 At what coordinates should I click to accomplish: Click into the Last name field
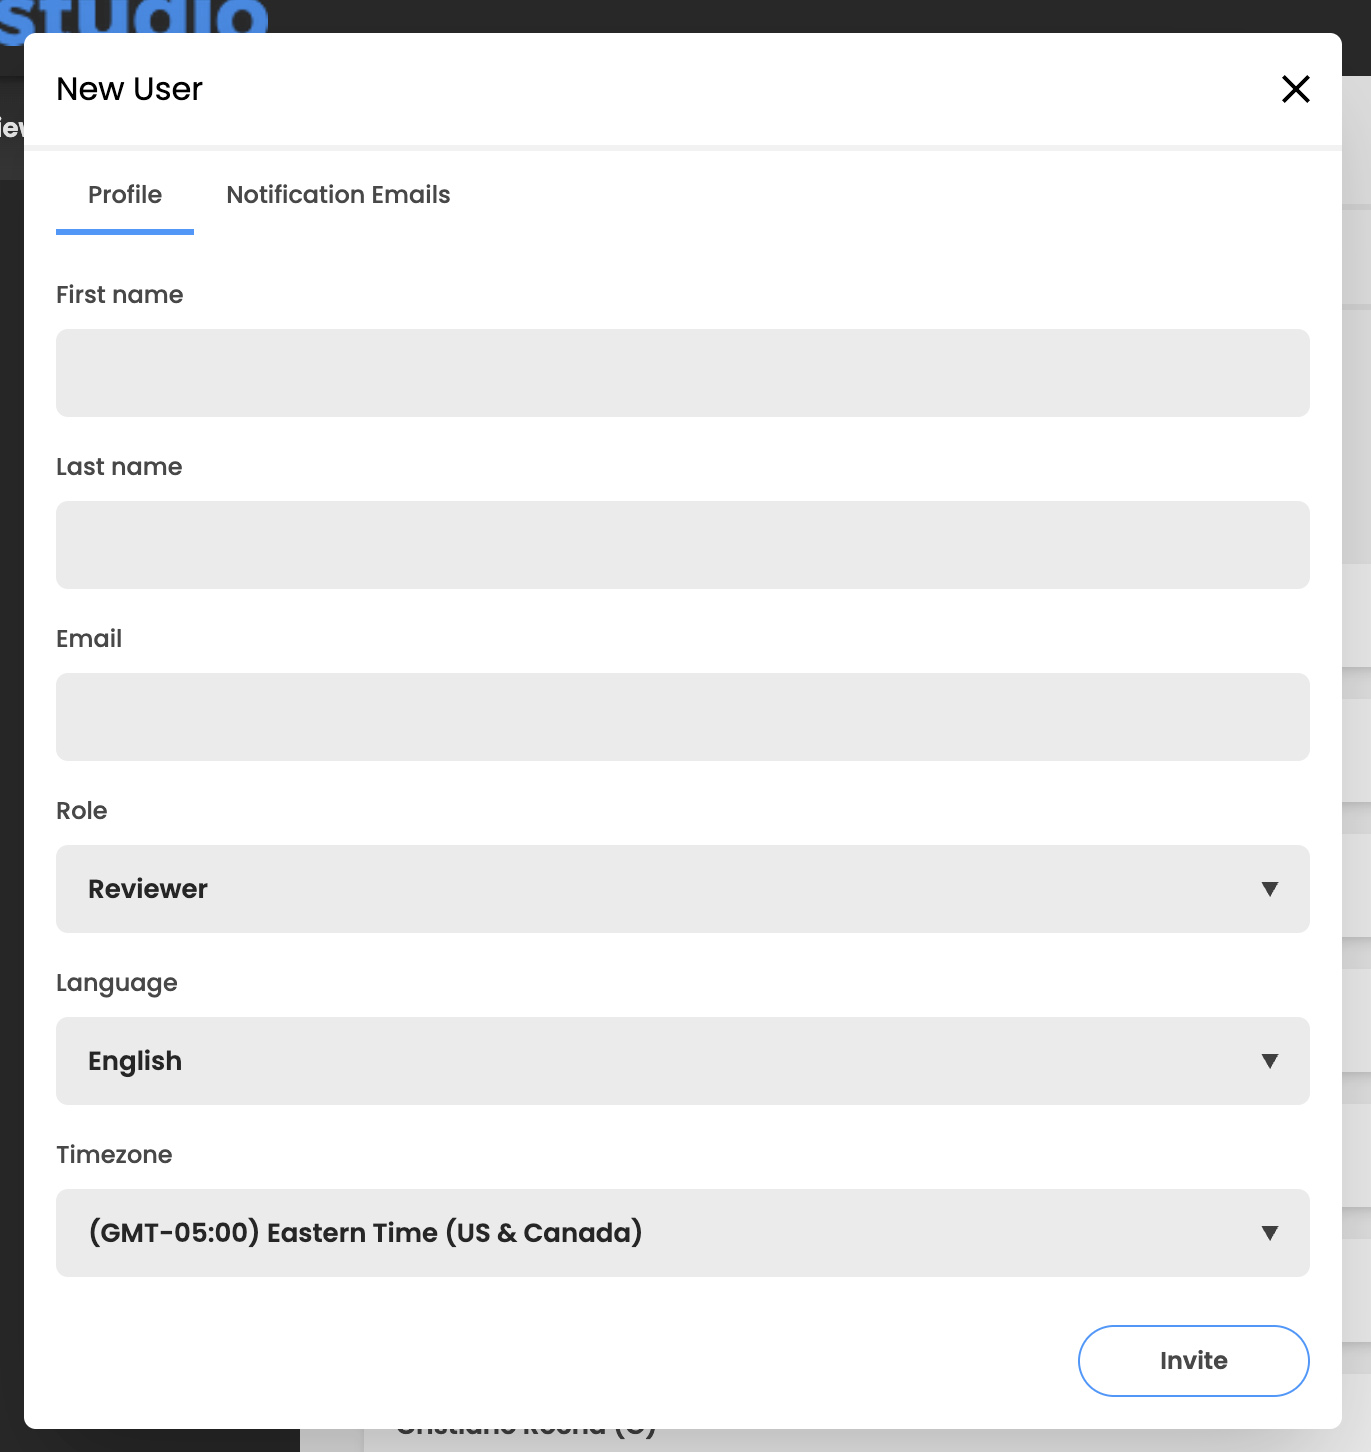click(x=682, y=545)
